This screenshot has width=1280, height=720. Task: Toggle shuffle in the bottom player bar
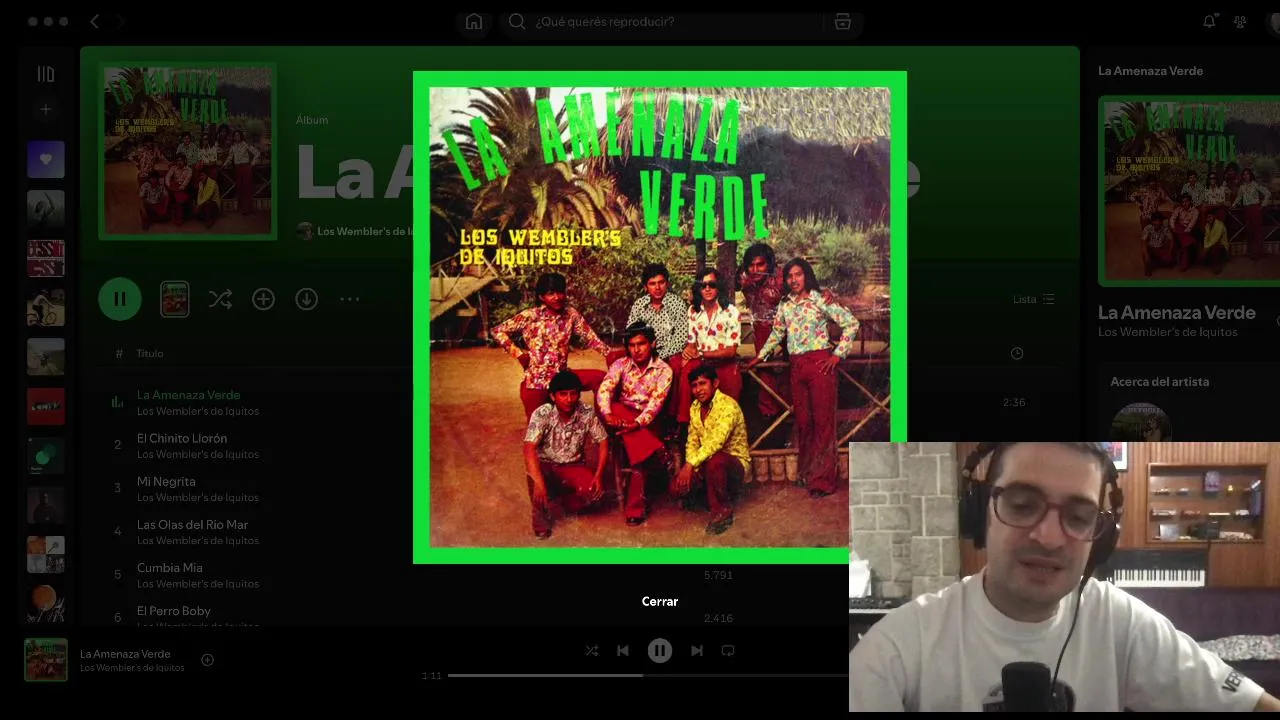click(592, 650)
